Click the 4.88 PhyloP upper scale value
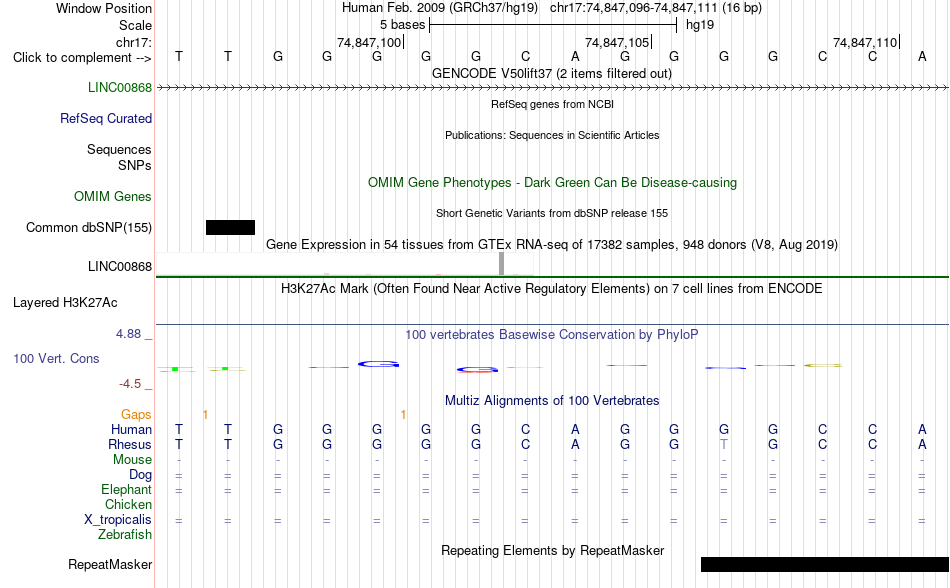 tap(128, 334)
